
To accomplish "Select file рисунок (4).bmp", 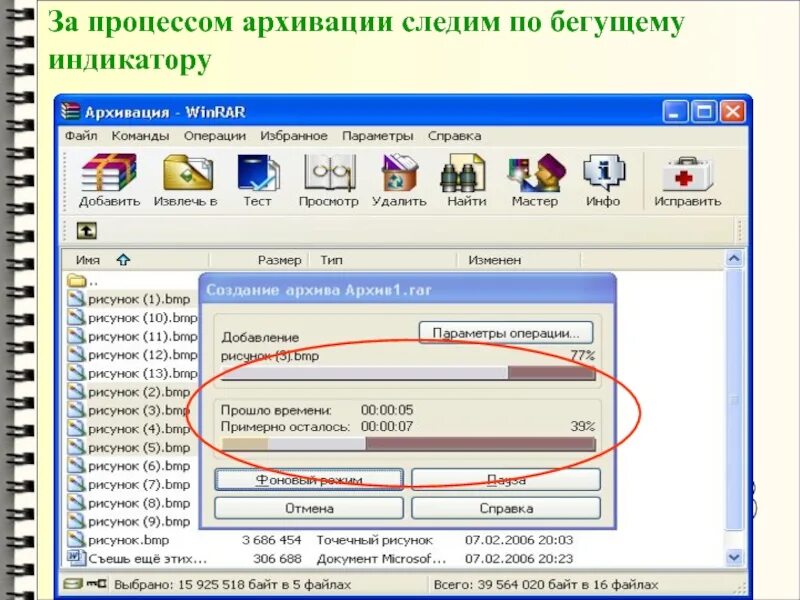I will [x=139, y=429].
